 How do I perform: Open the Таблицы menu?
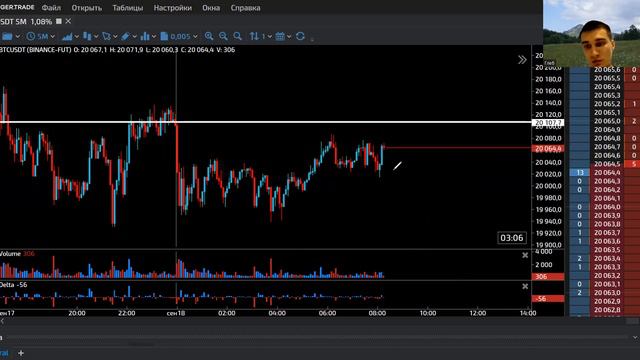[128, 8]
